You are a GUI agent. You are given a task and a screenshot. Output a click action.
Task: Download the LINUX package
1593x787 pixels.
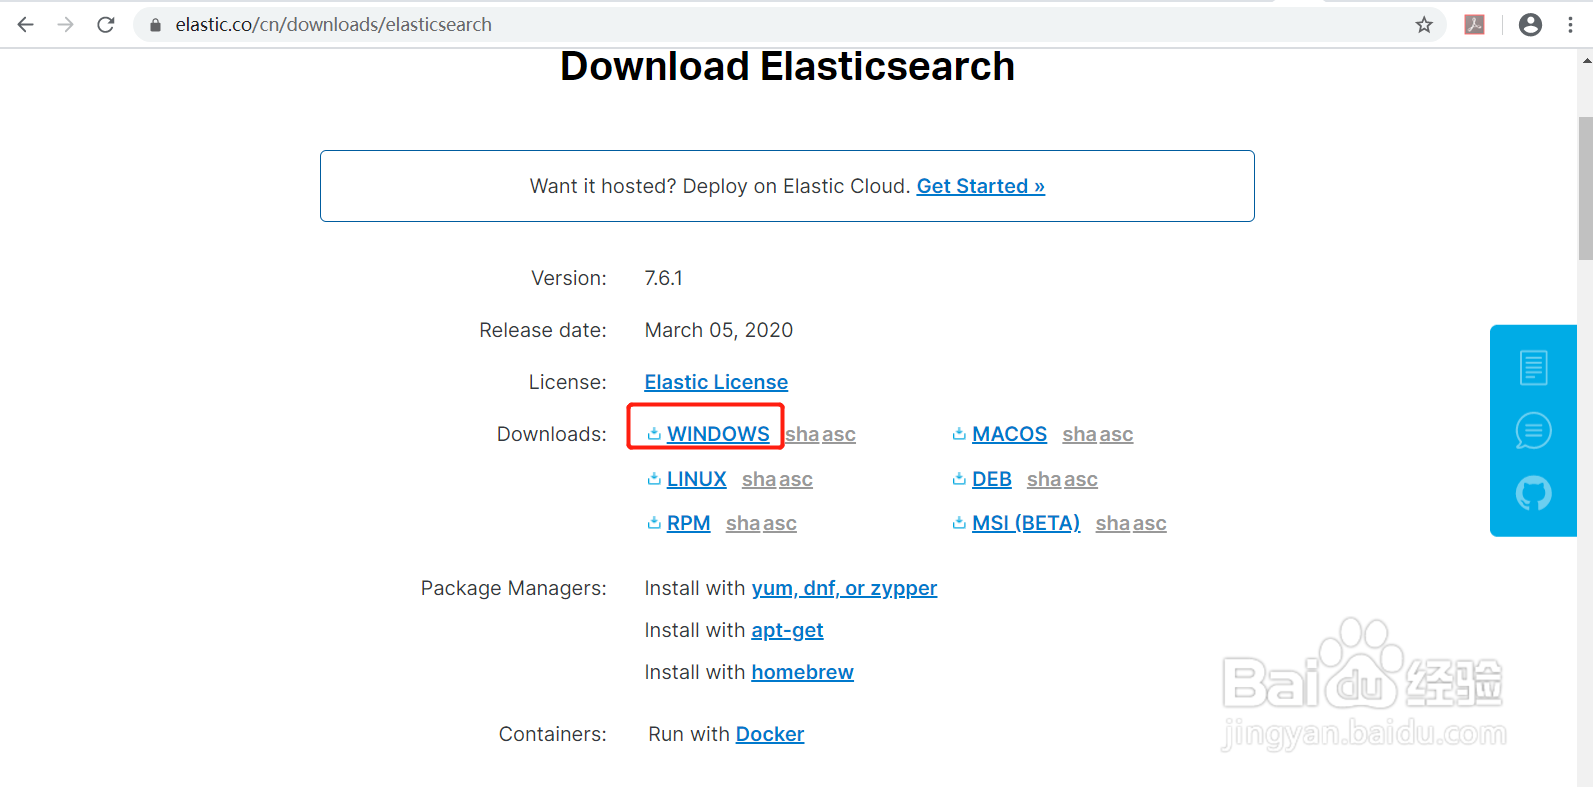click(696, 479)
